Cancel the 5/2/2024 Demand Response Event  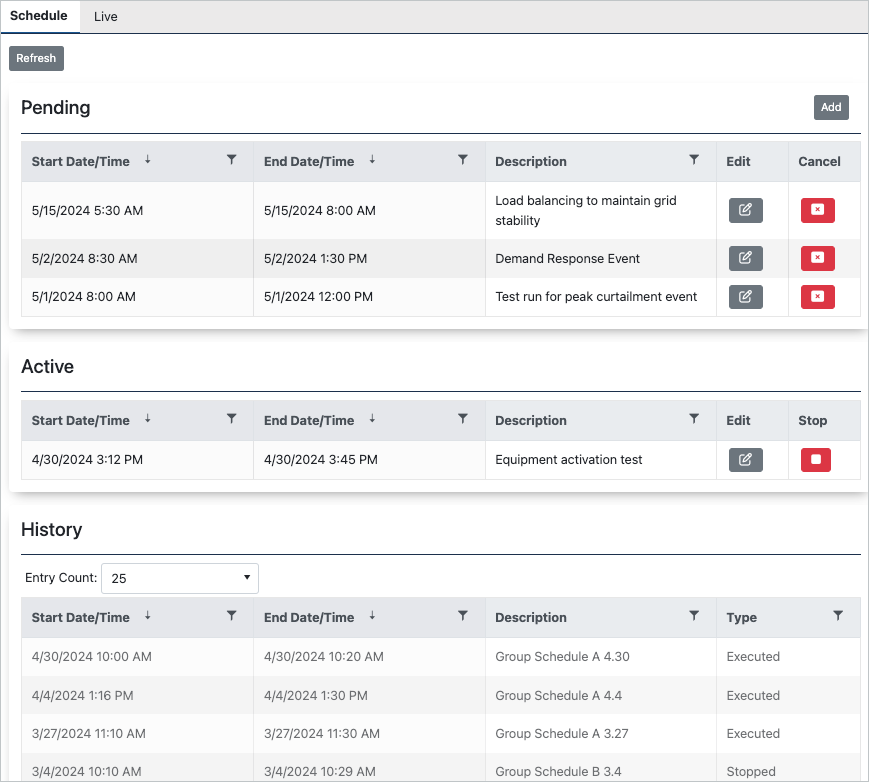[817, 258]
